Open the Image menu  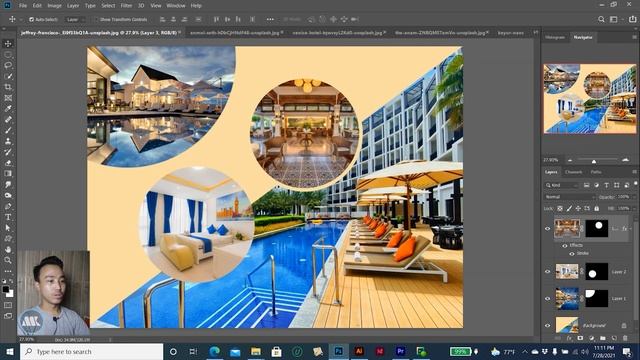pos(54,6)
